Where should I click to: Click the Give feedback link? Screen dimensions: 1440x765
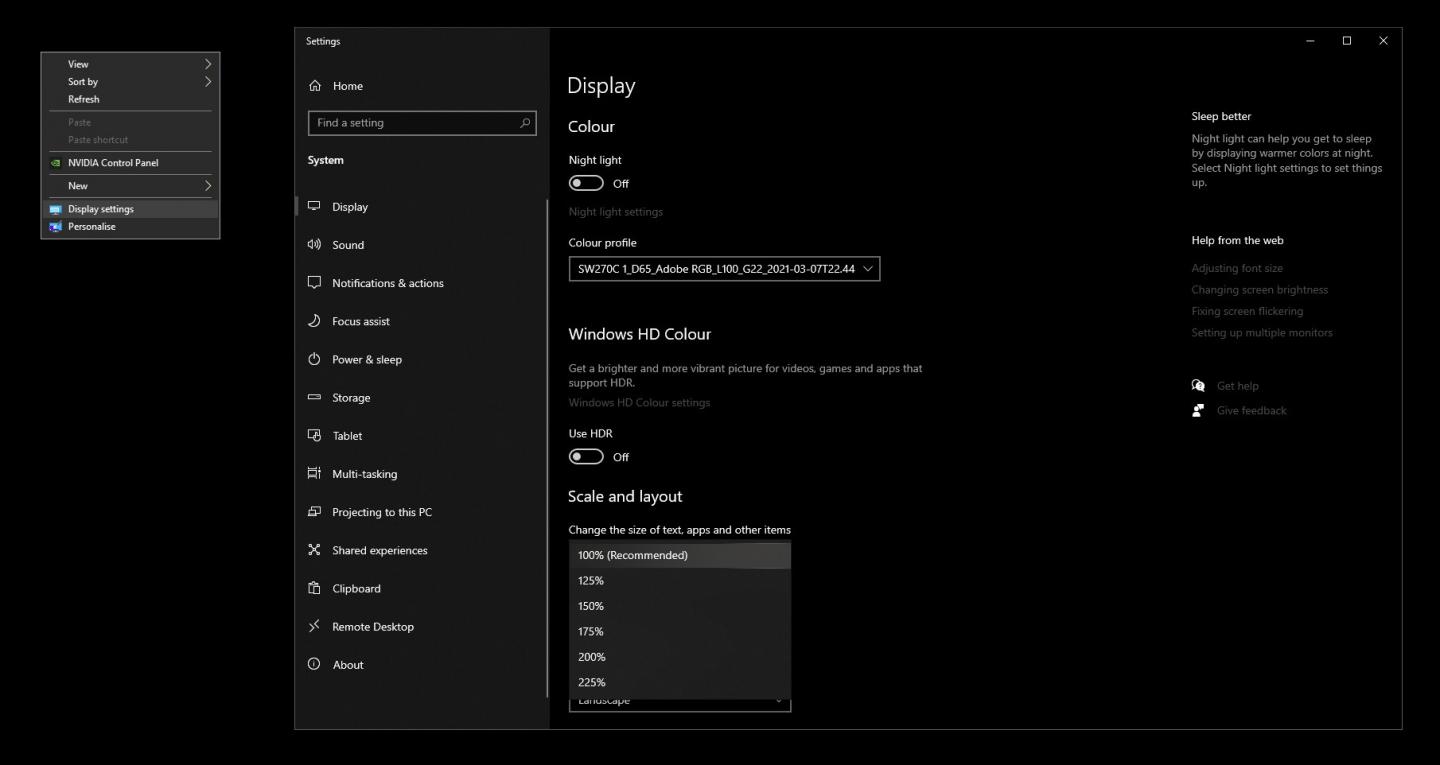point(1251,411)
